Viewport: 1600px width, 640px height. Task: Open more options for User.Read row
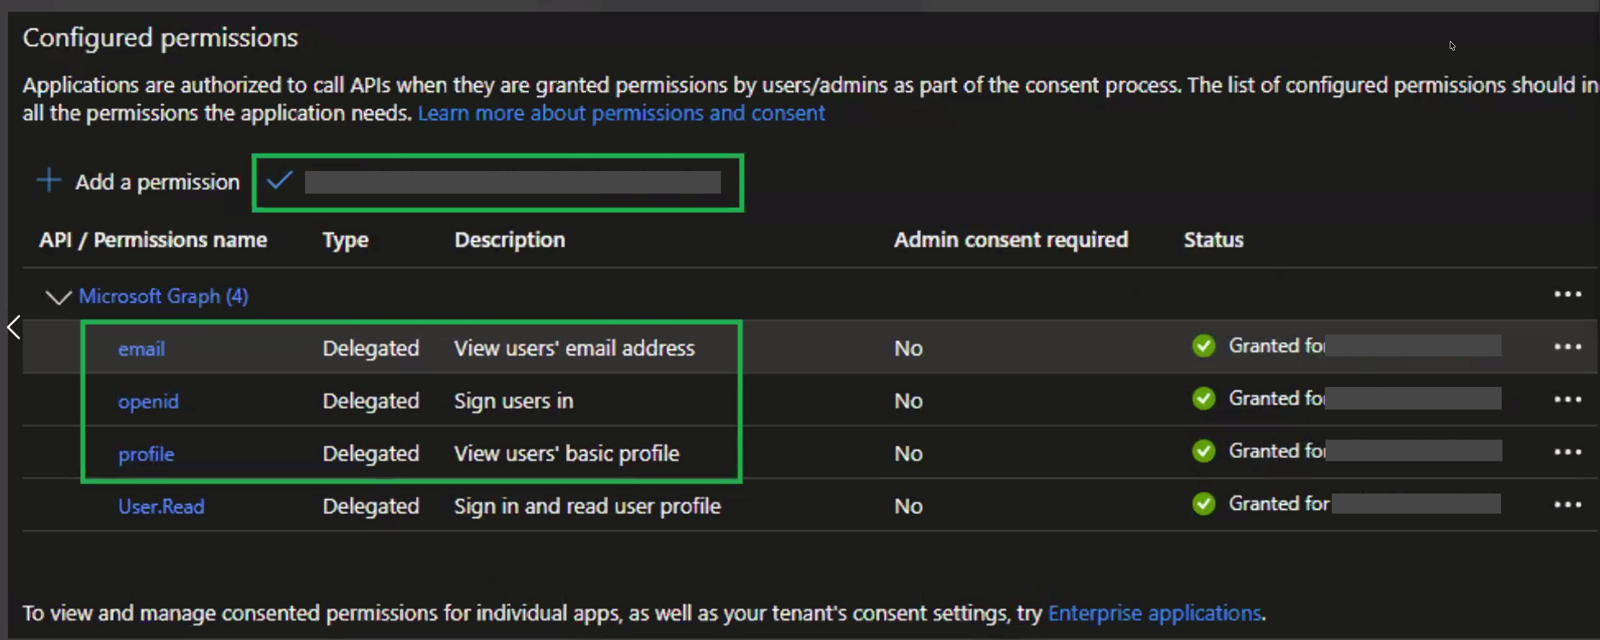tap(1567, 504)
